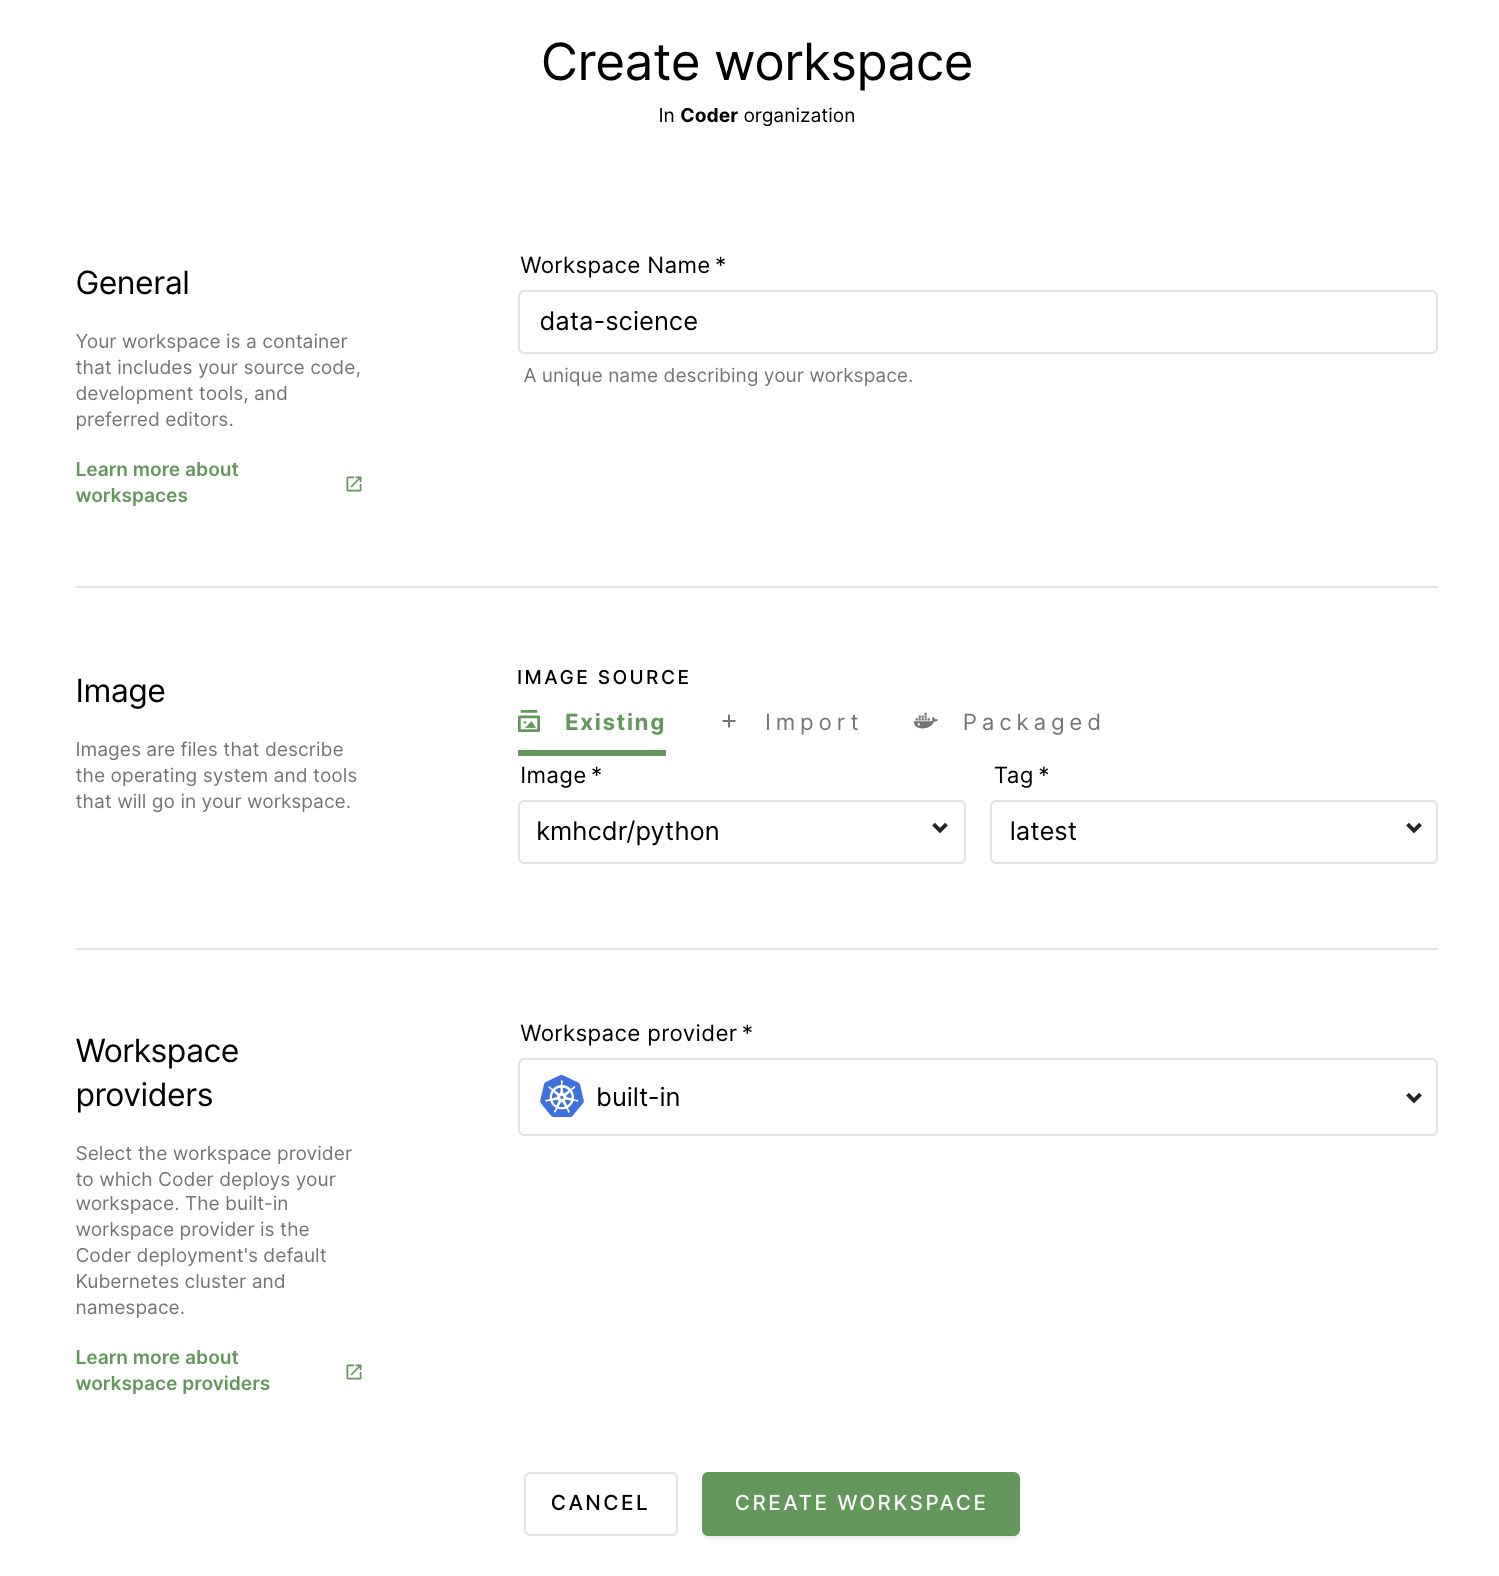This screenshot has height=1576, width=1499.
Task: Click the external link icon beside workspace providers link
Action: (x=354, y=1372)
